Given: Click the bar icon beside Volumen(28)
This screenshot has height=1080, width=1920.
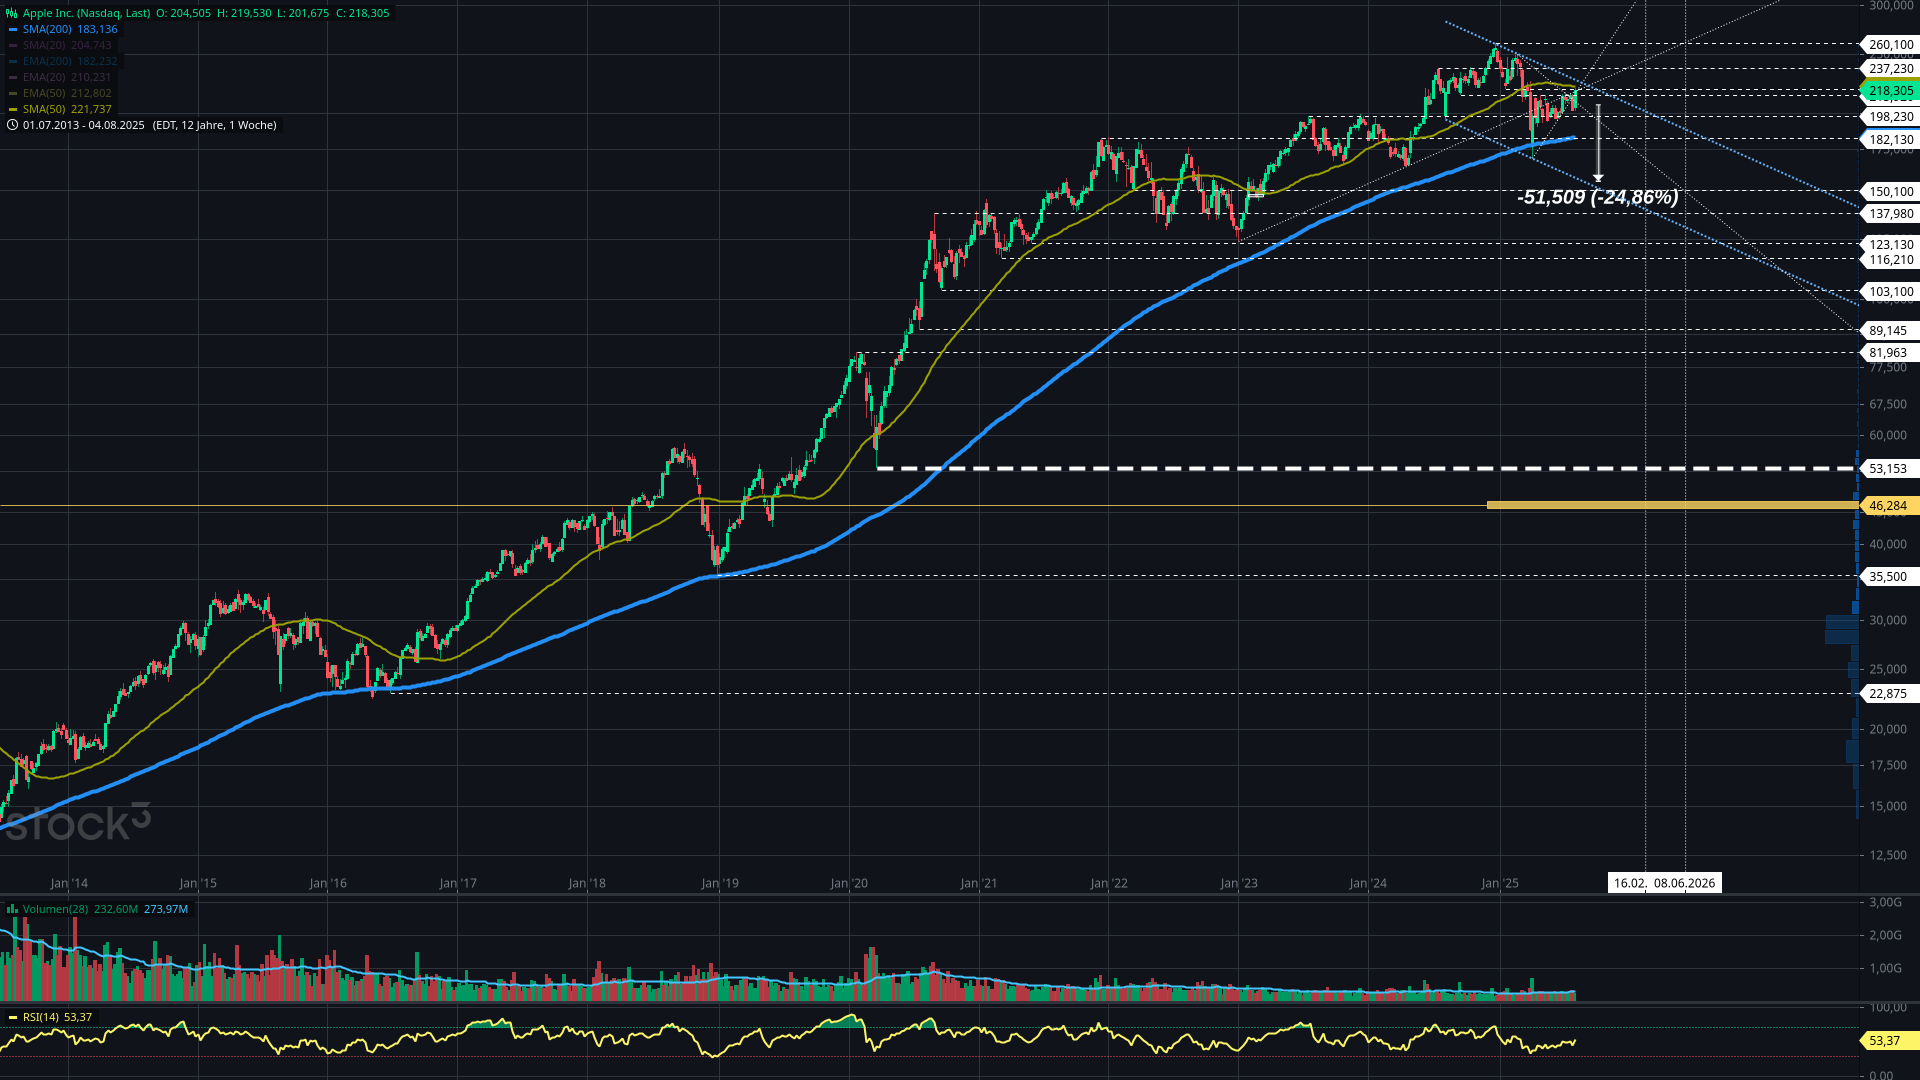Looking at the screenshot, I should point(12,909).
